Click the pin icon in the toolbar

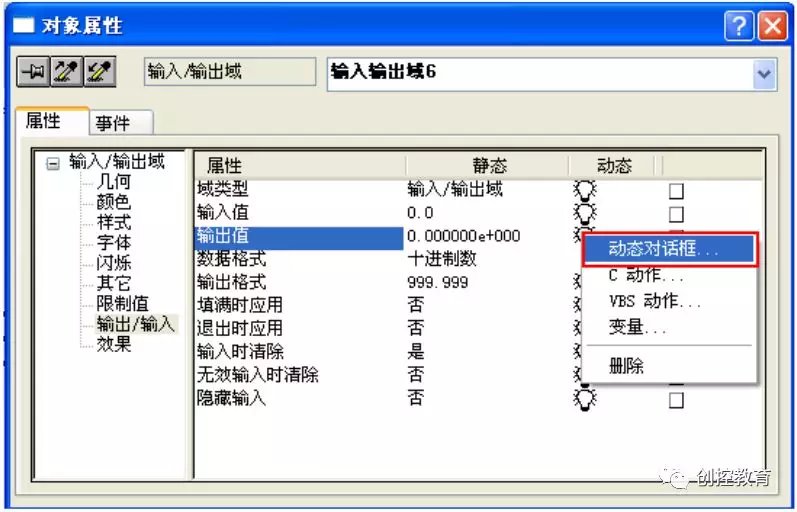tap(31, 73)
